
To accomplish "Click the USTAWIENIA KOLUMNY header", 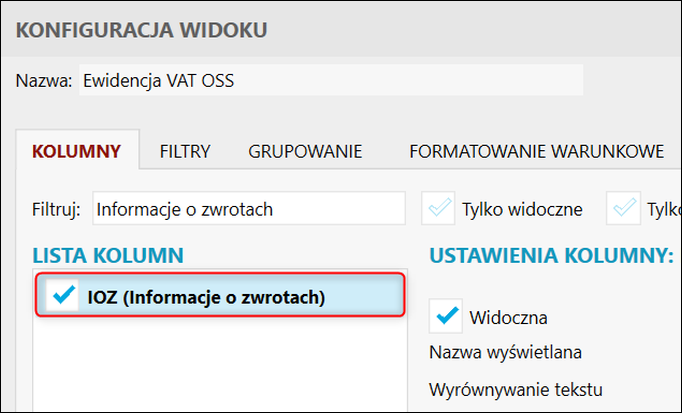I will [x=551, y=255].
